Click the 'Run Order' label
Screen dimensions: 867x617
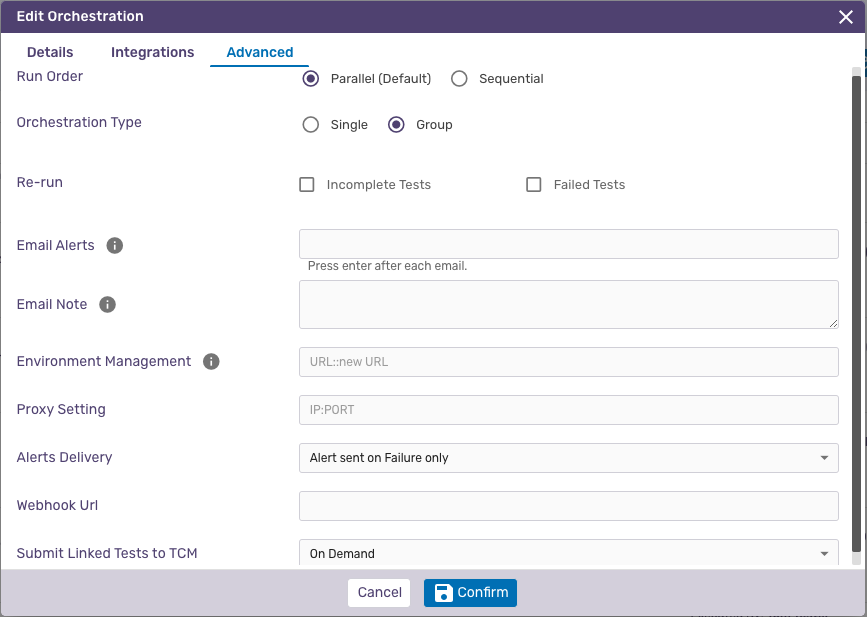(50, 76)
